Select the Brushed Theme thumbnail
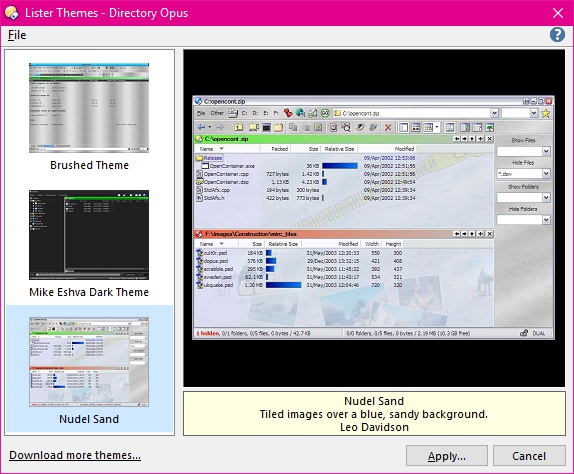The image size is (574, 474). pos(89,108)
